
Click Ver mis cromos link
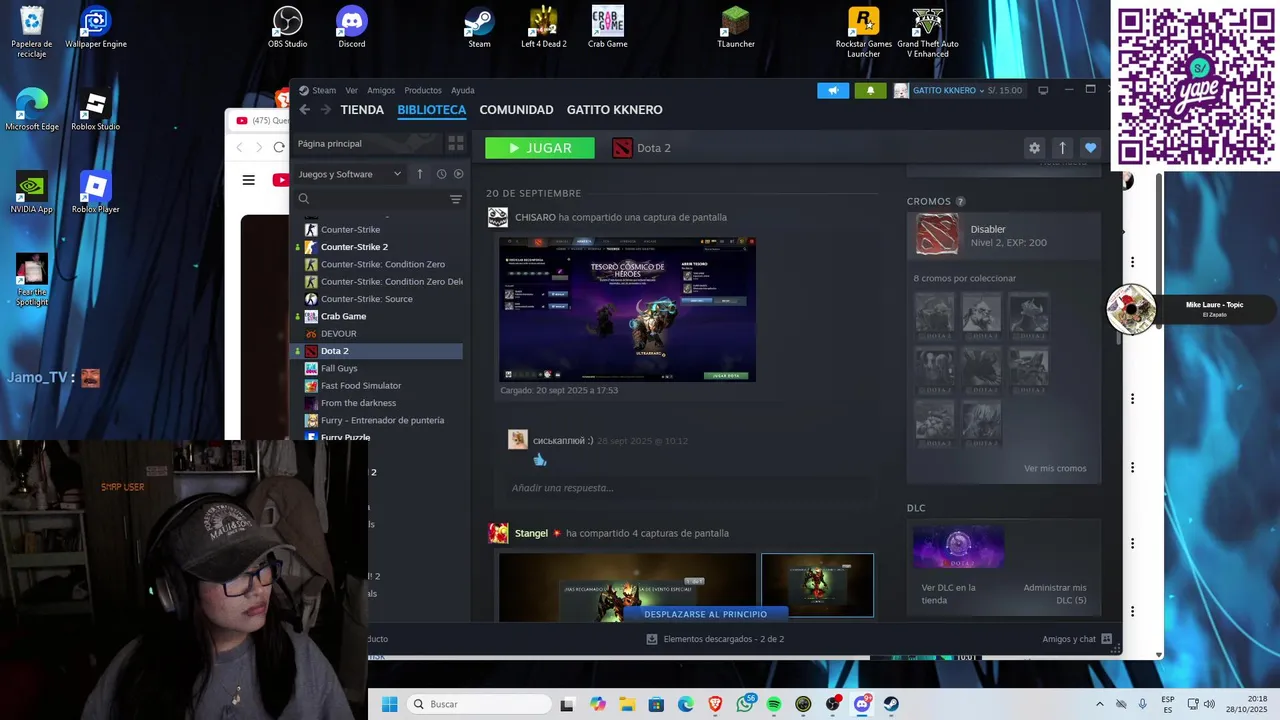(1055, 468)
